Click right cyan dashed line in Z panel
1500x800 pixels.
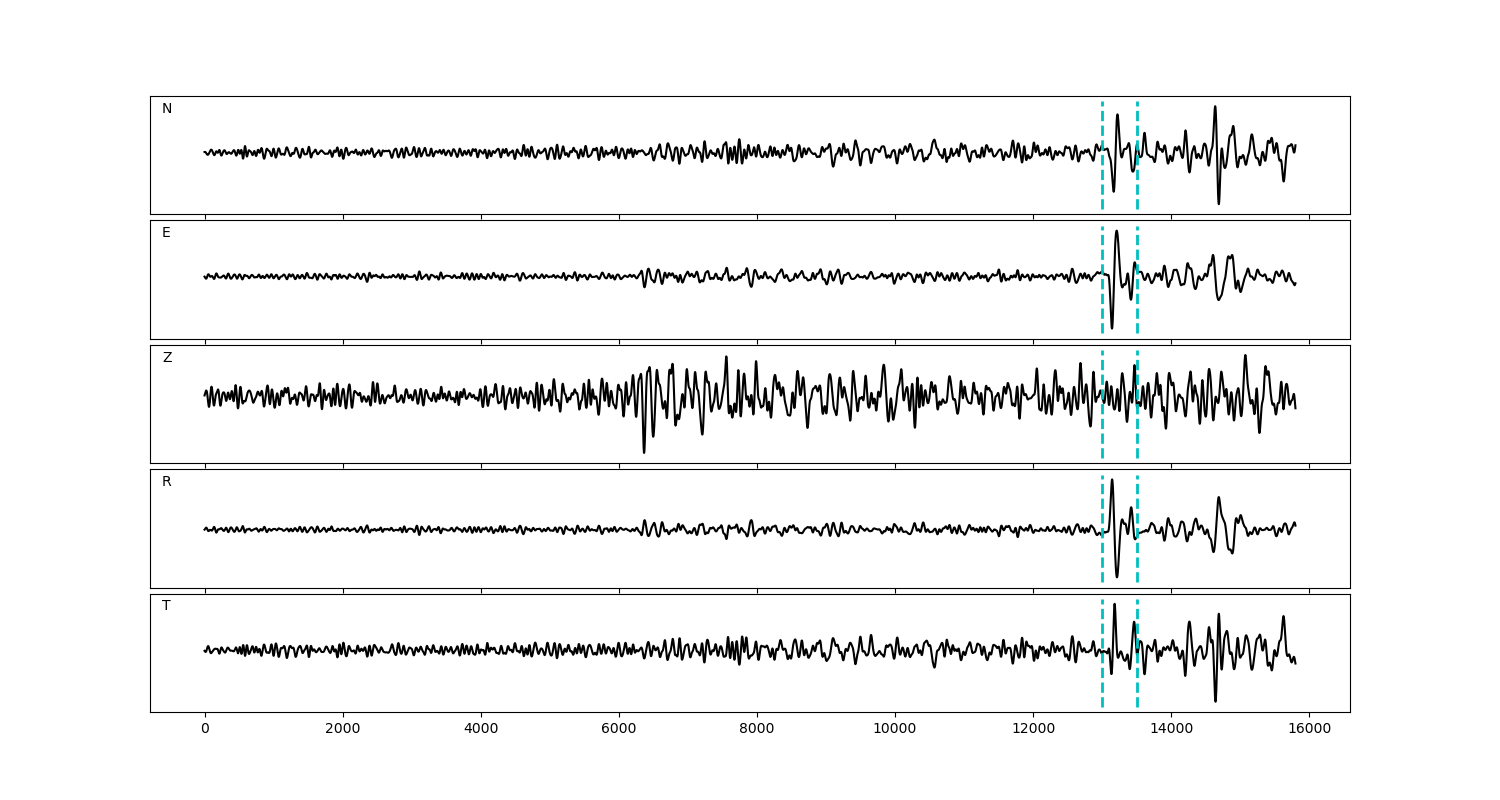[1137, 430]
